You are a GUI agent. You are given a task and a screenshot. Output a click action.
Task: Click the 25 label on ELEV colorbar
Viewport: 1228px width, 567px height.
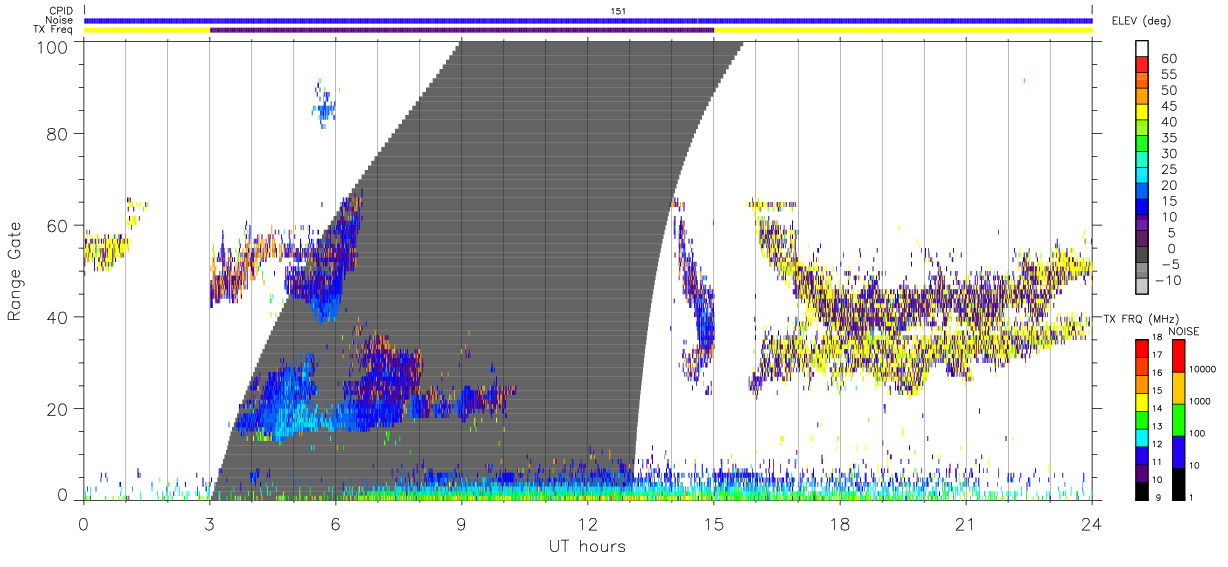[1169, 169]
